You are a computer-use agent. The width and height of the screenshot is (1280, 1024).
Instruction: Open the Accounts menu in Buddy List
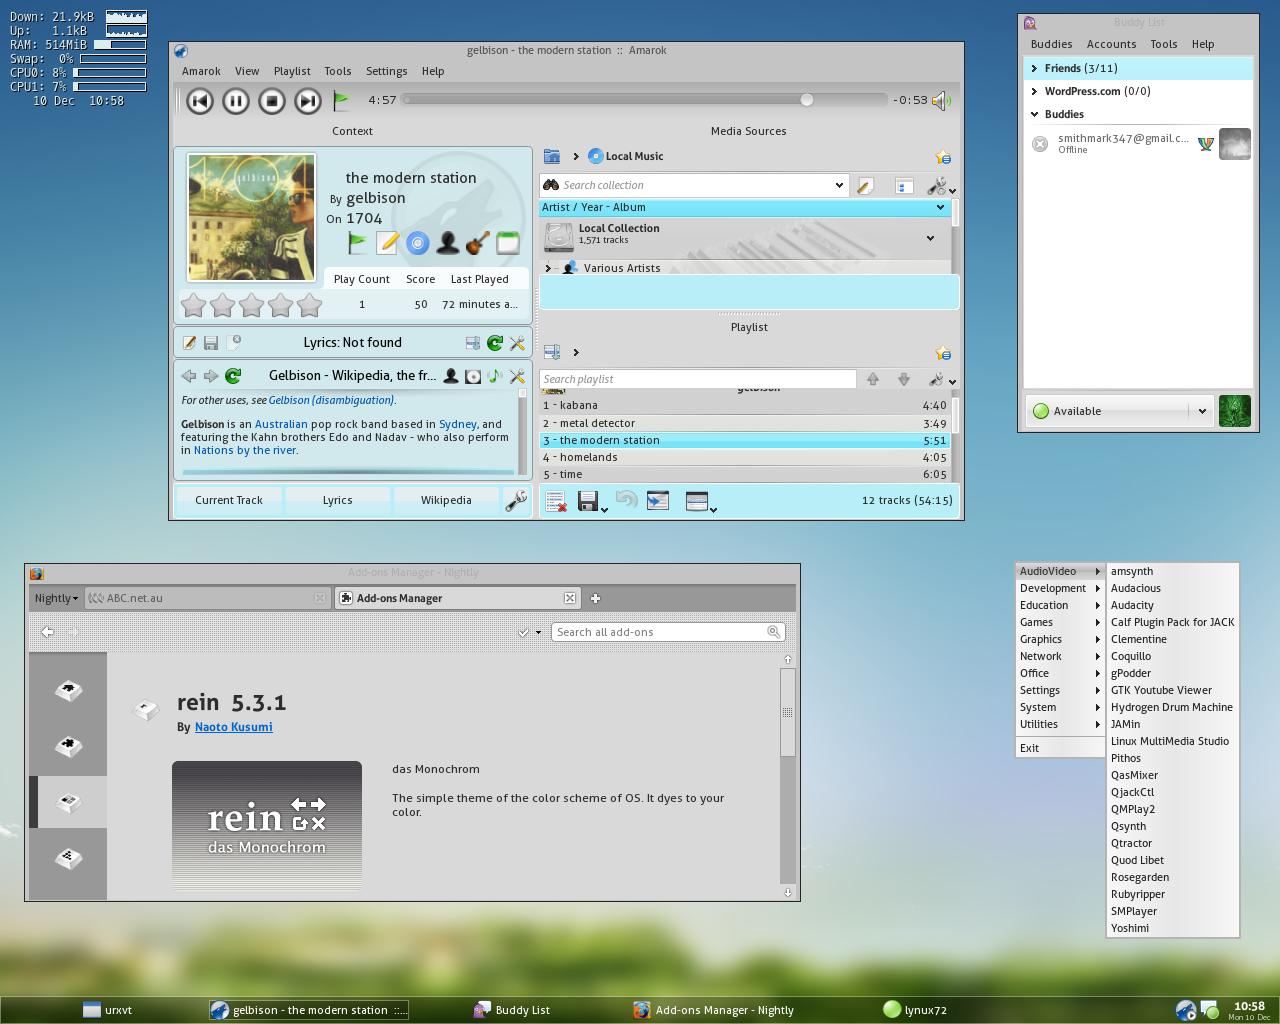coord(1111,44)
